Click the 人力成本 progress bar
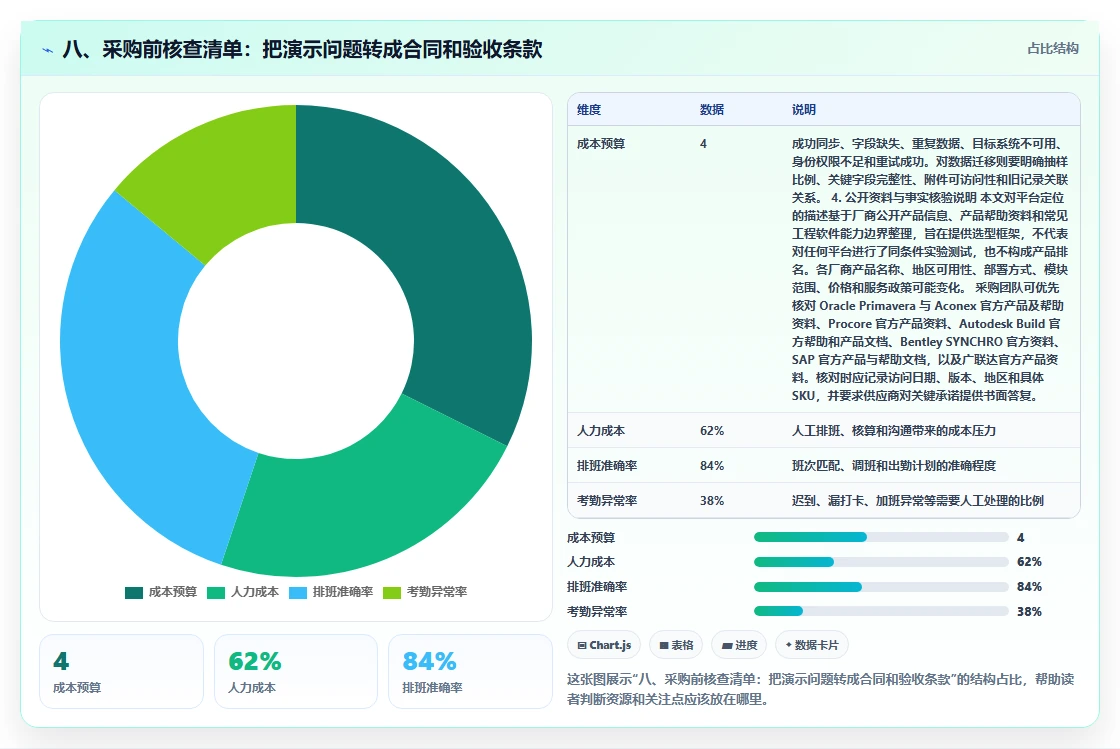 [881, 562]
